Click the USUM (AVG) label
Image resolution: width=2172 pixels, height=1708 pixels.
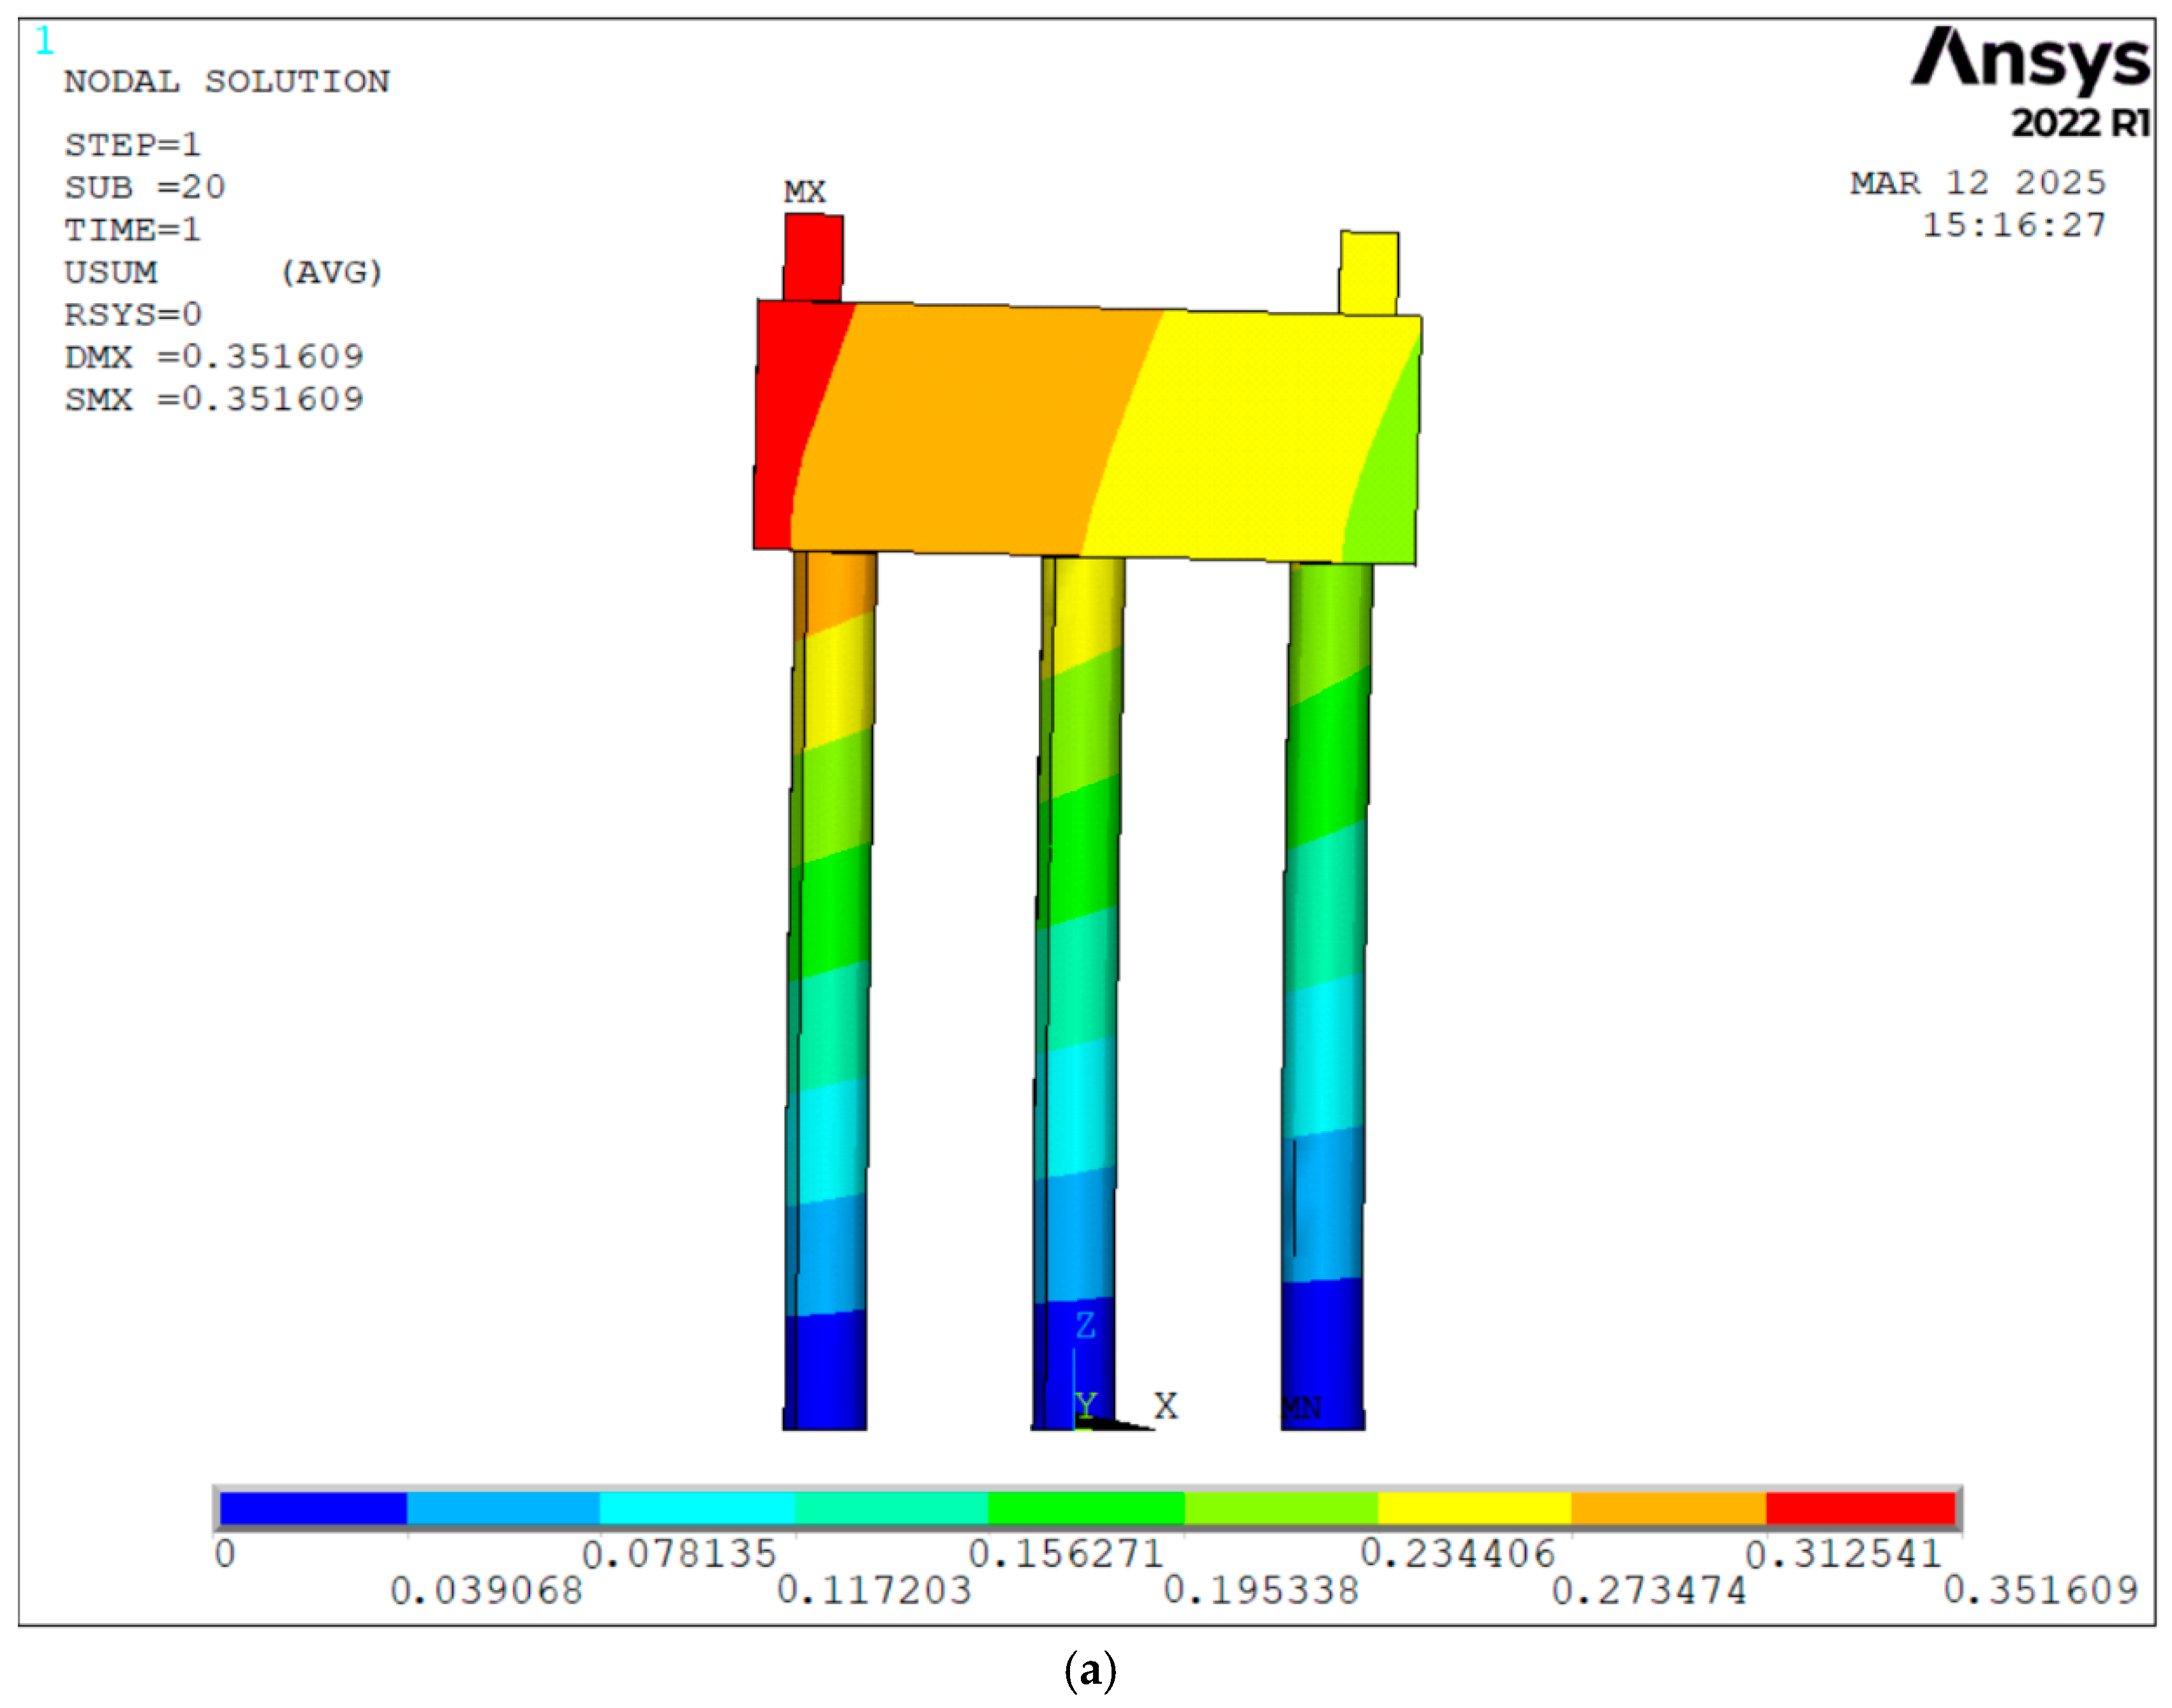tap(223, 272)
